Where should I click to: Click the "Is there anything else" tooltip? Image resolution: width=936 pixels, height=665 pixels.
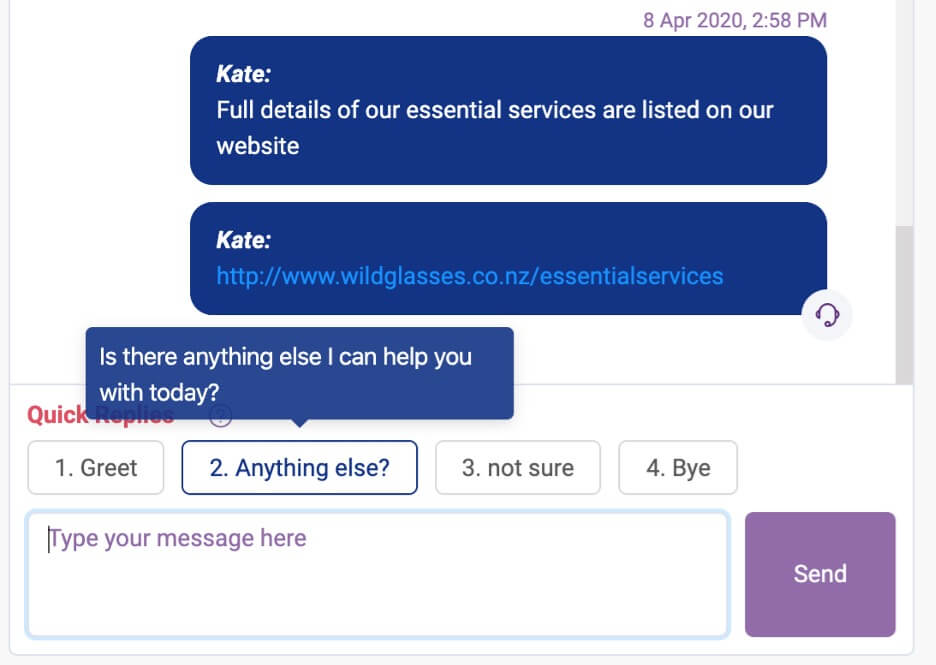click(x=299, y=373)
